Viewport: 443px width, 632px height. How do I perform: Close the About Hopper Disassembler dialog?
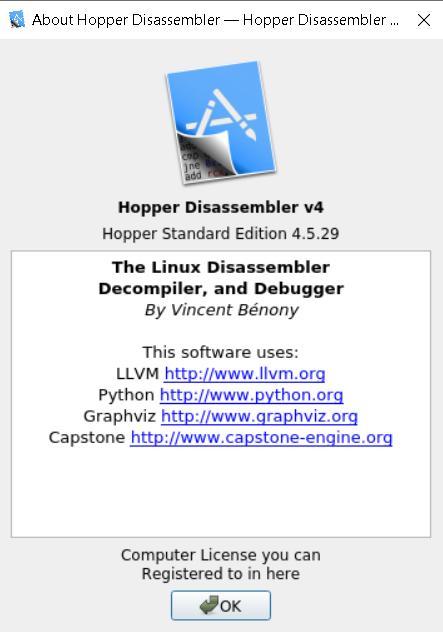(424, 20)
